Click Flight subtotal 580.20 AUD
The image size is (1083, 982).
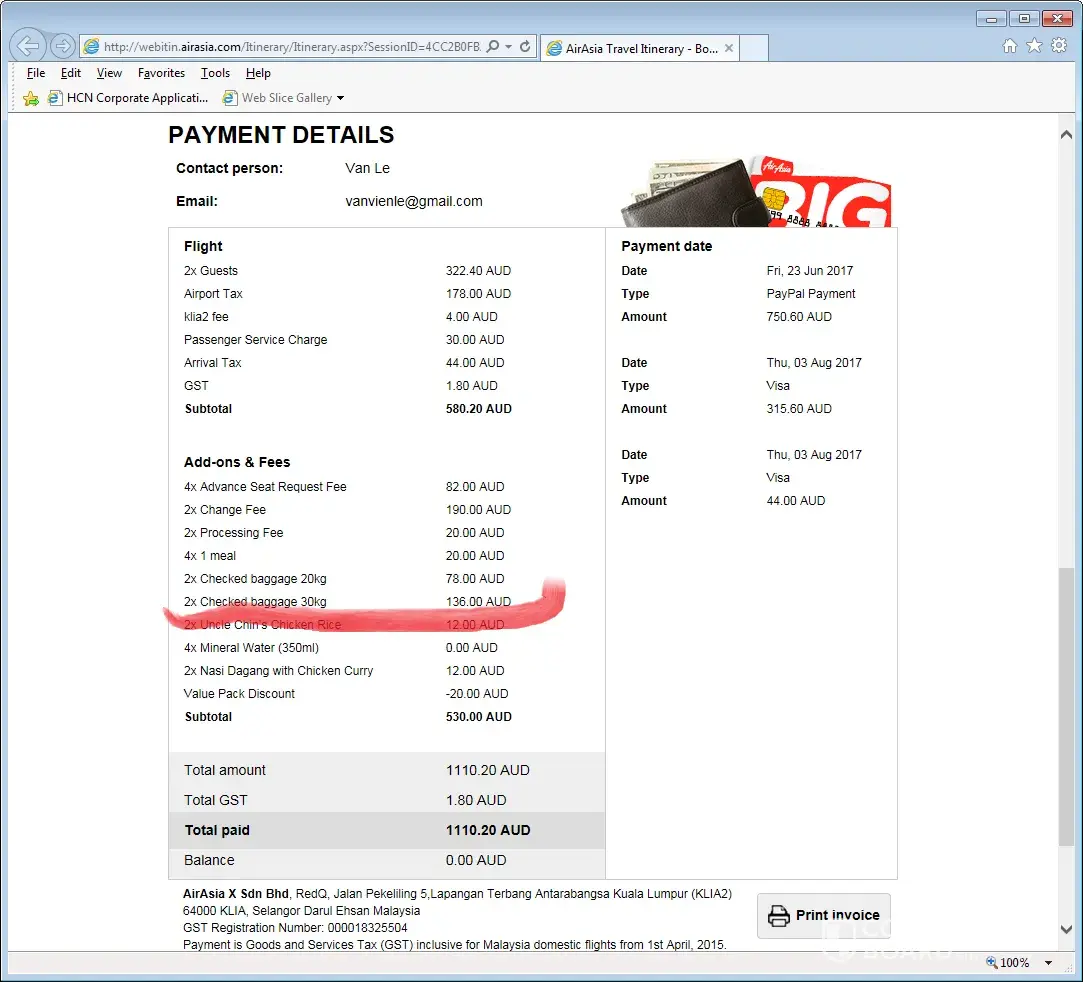point(479,409)
